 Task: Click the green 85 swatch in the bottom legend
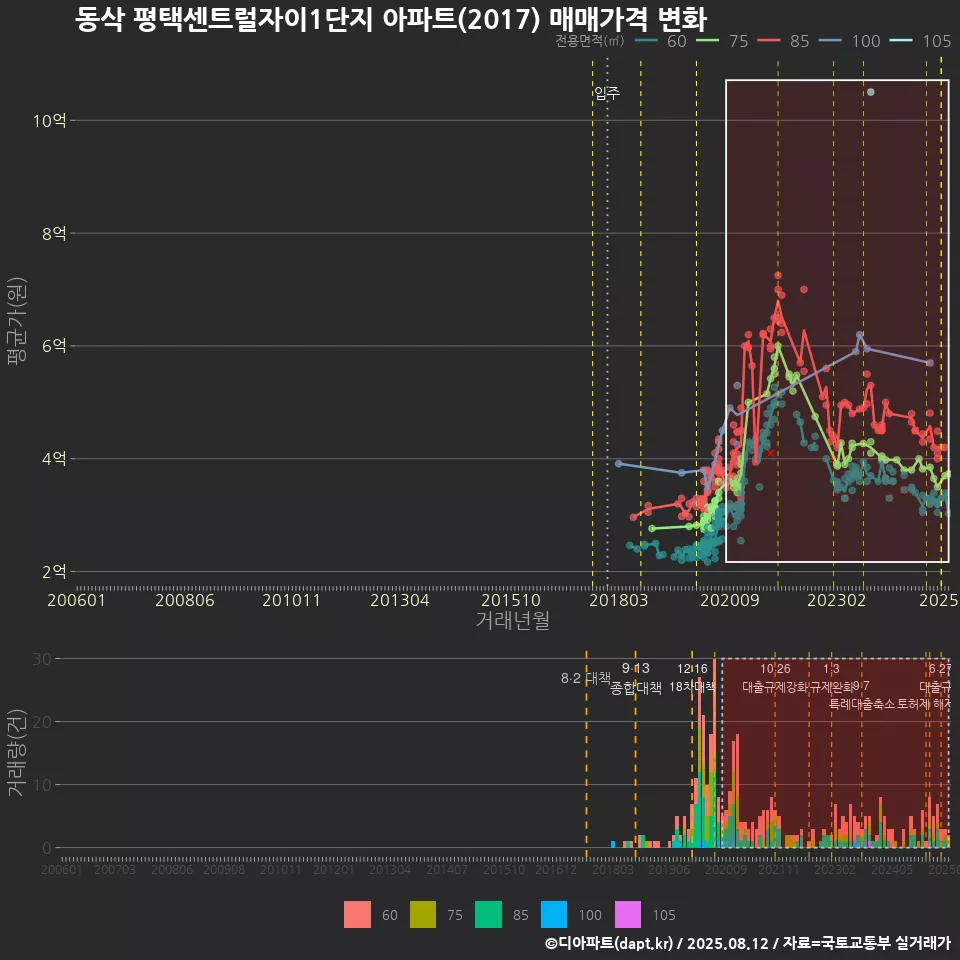488,915
